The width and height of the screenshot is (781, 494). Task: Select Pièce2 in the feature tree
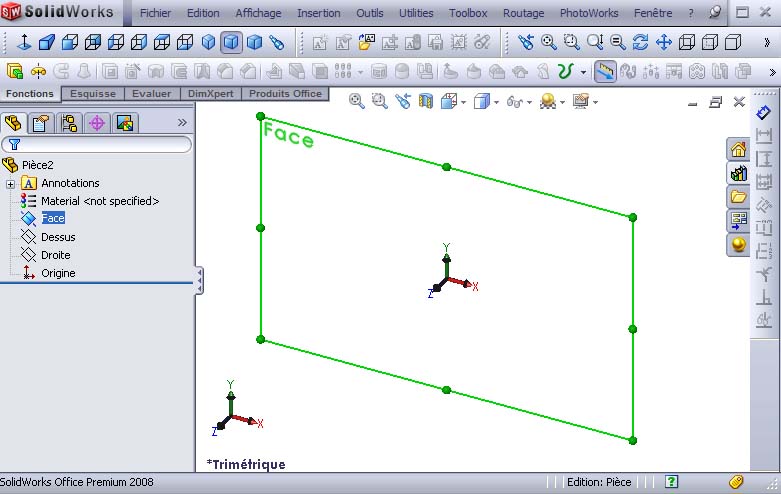tap(37, 165)
